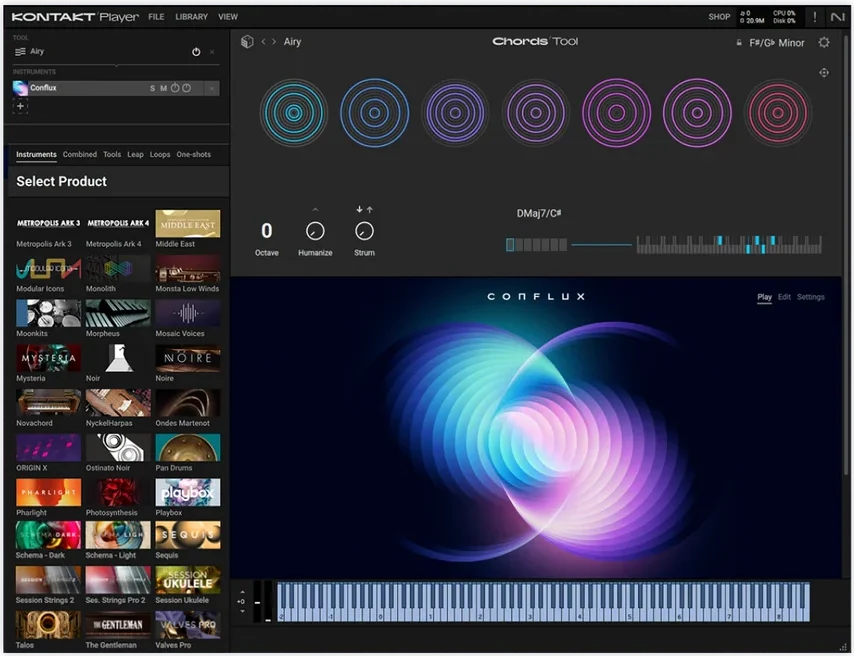Toggle strum direction arrows above Strum
854x656 pixels.
click(364, 210)
